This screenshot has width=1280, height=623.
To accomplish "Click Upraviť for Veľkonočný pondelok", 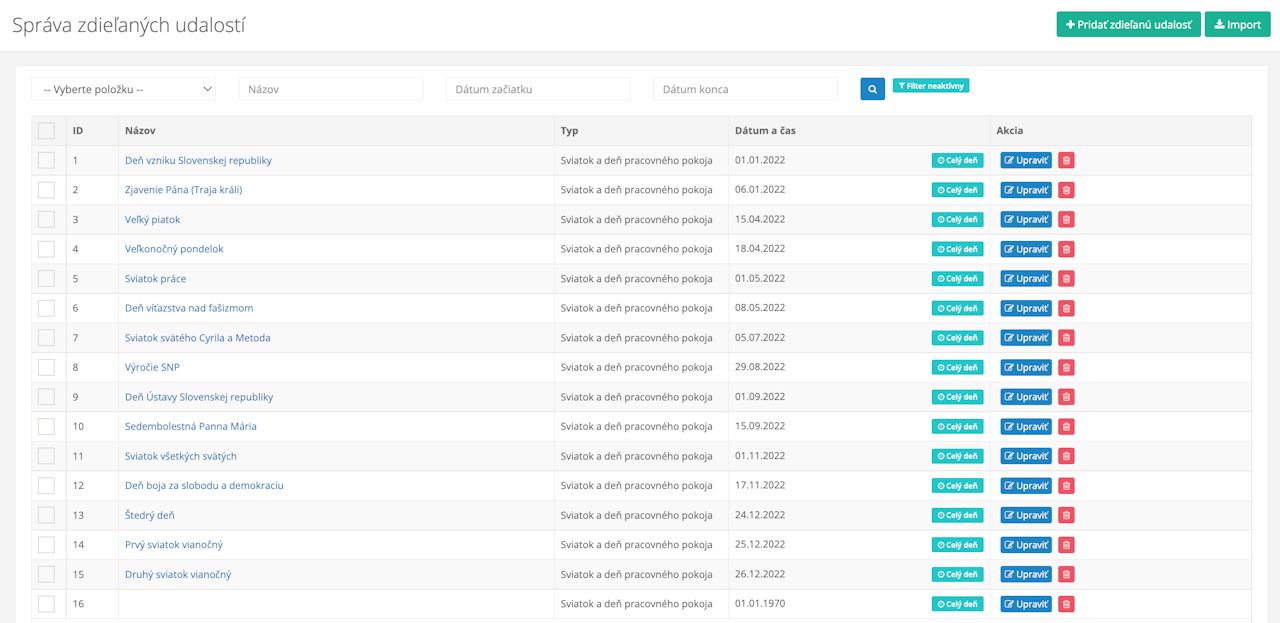I will (1026, 249).
